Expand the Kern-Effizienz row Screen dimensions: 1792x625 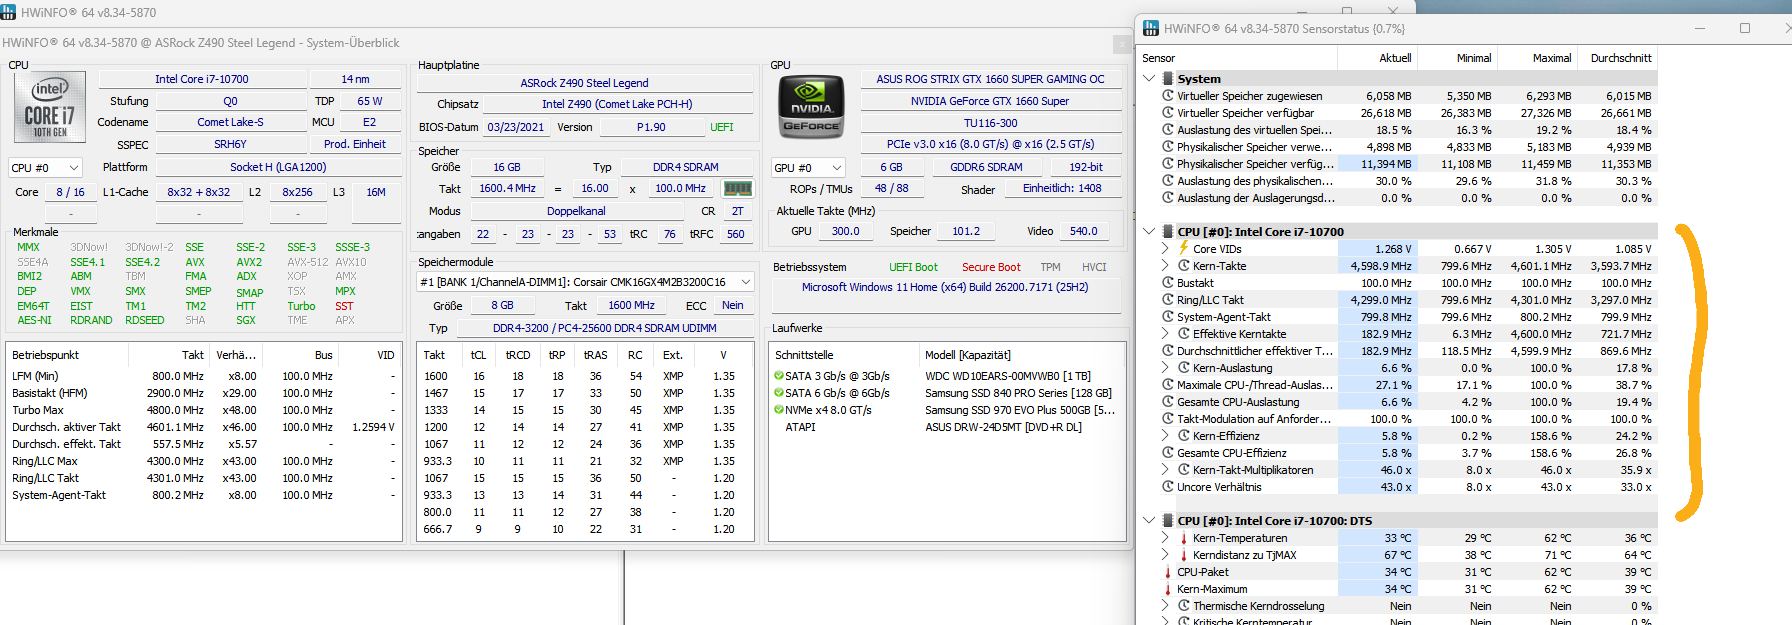point(1165,435)
